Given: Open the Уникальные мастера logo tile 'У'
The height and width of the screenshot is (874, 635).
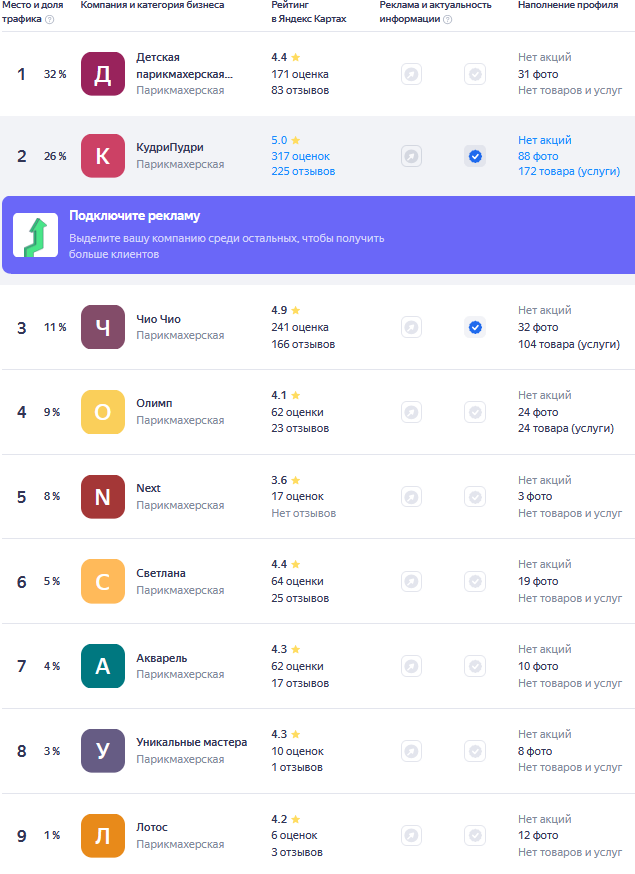Looking at the screenshot, I should [x=103, y=751].
